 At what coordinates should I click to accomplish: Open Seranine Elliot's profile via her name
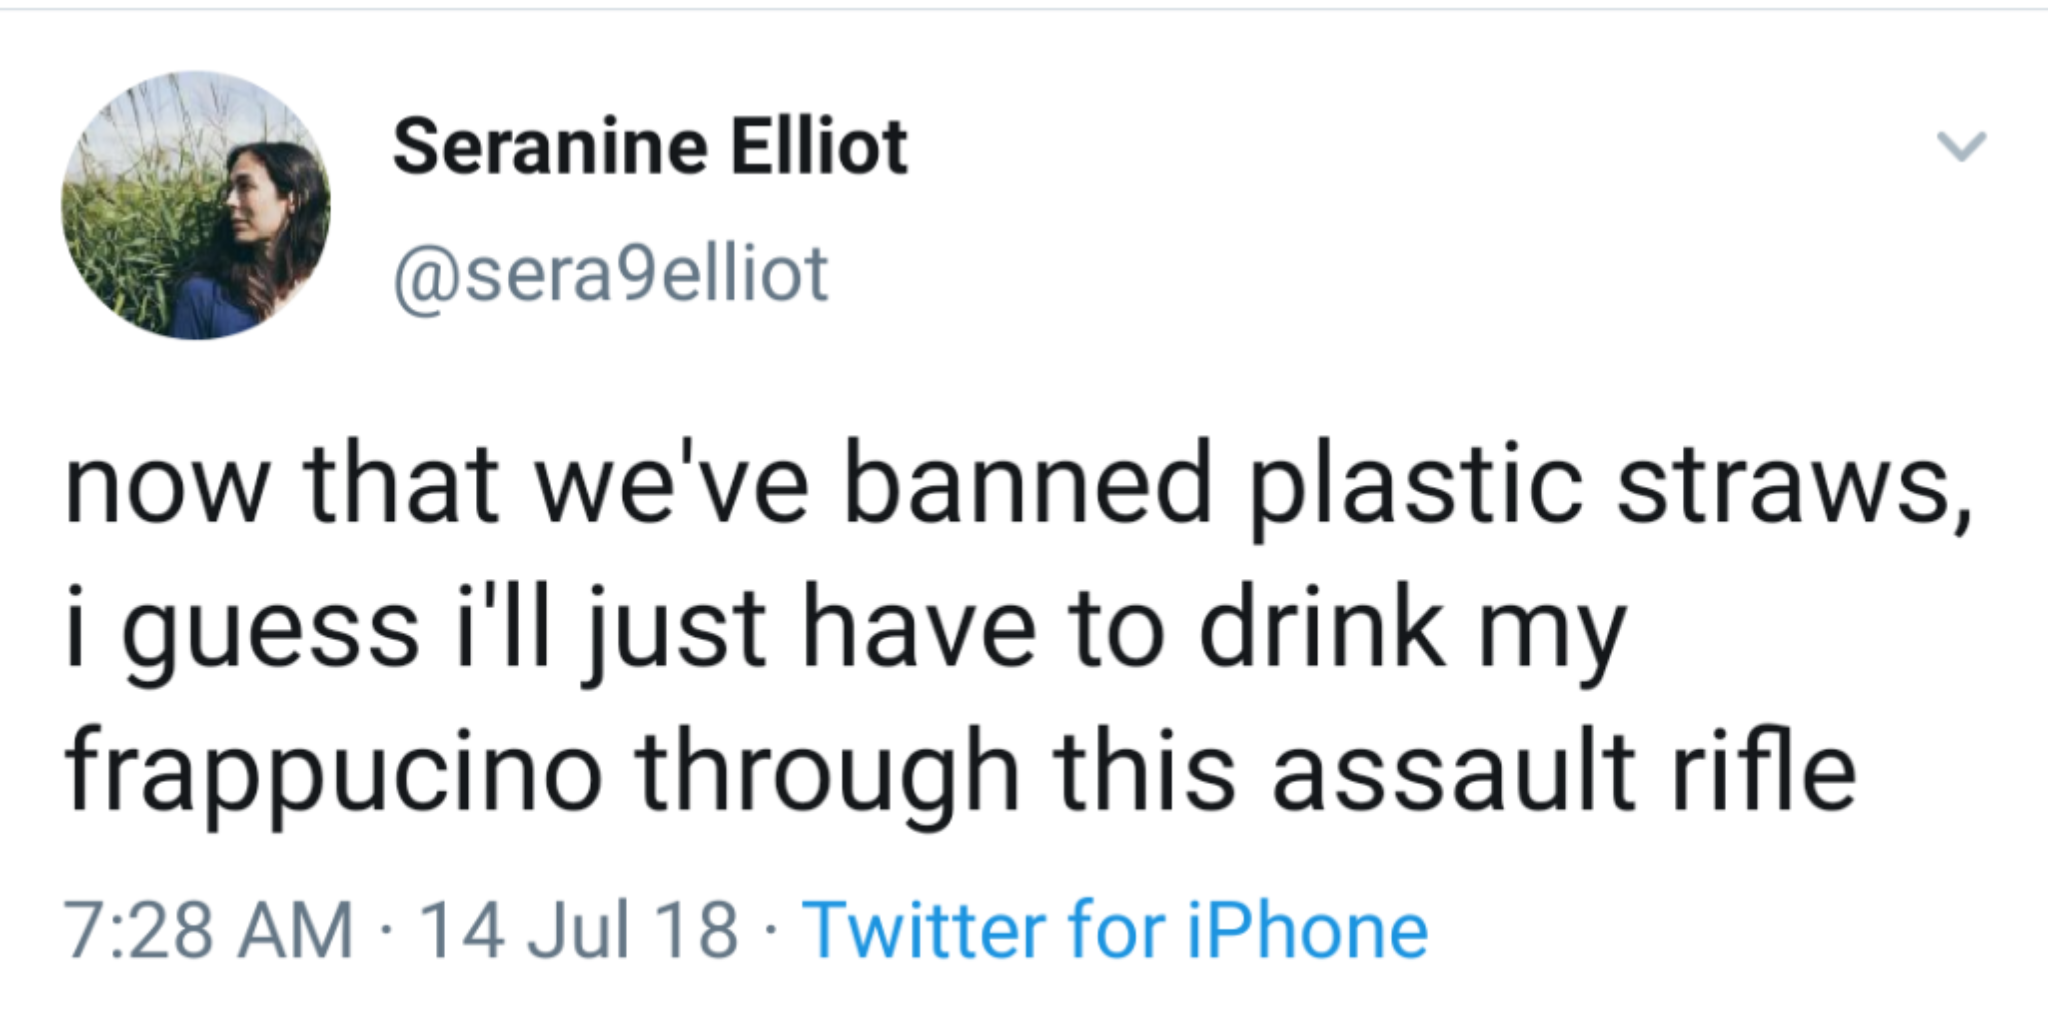(x=650, y=146)
